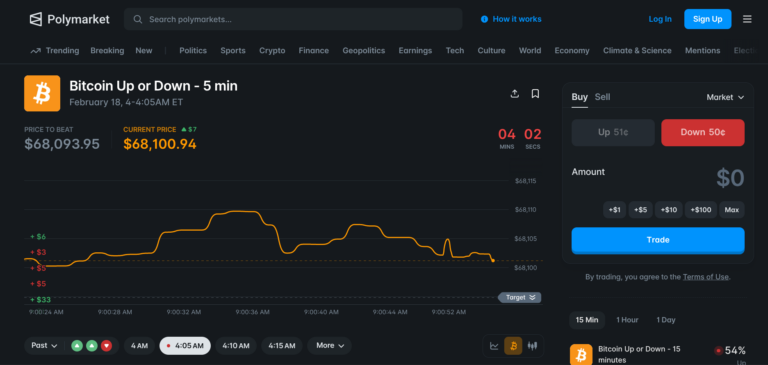Click the $0 Amount input

coord(730,178)
